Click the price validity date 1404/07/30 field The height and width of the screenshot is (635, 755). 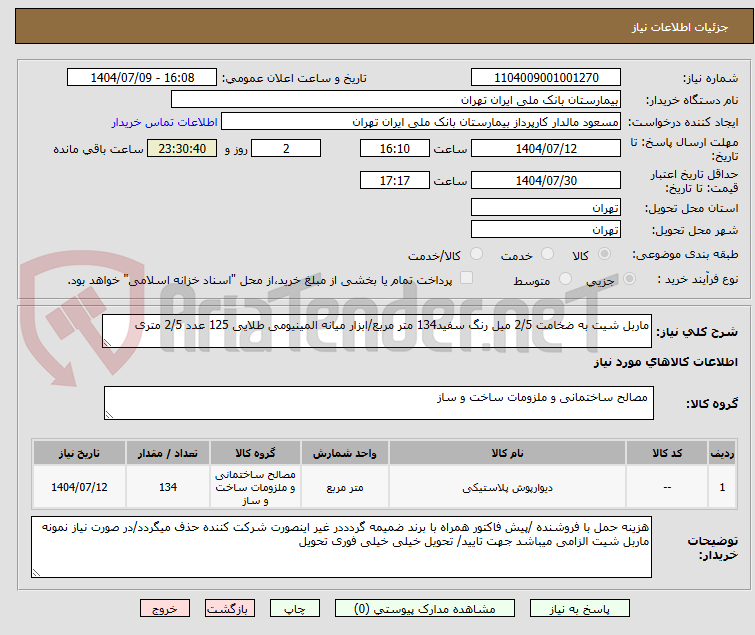[546, 181]
